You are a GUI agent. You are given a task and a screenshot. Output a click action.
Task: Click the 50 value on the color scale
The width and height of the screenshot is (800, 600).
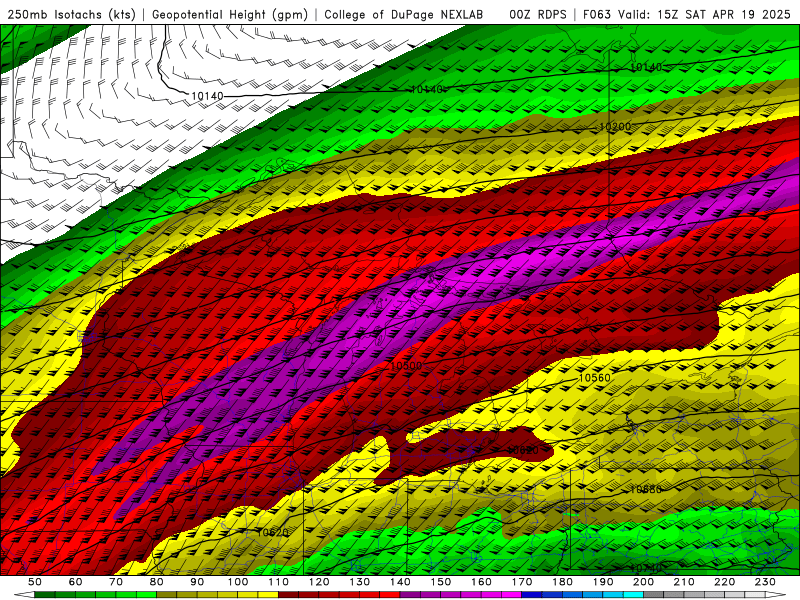(x=35, y=582)
